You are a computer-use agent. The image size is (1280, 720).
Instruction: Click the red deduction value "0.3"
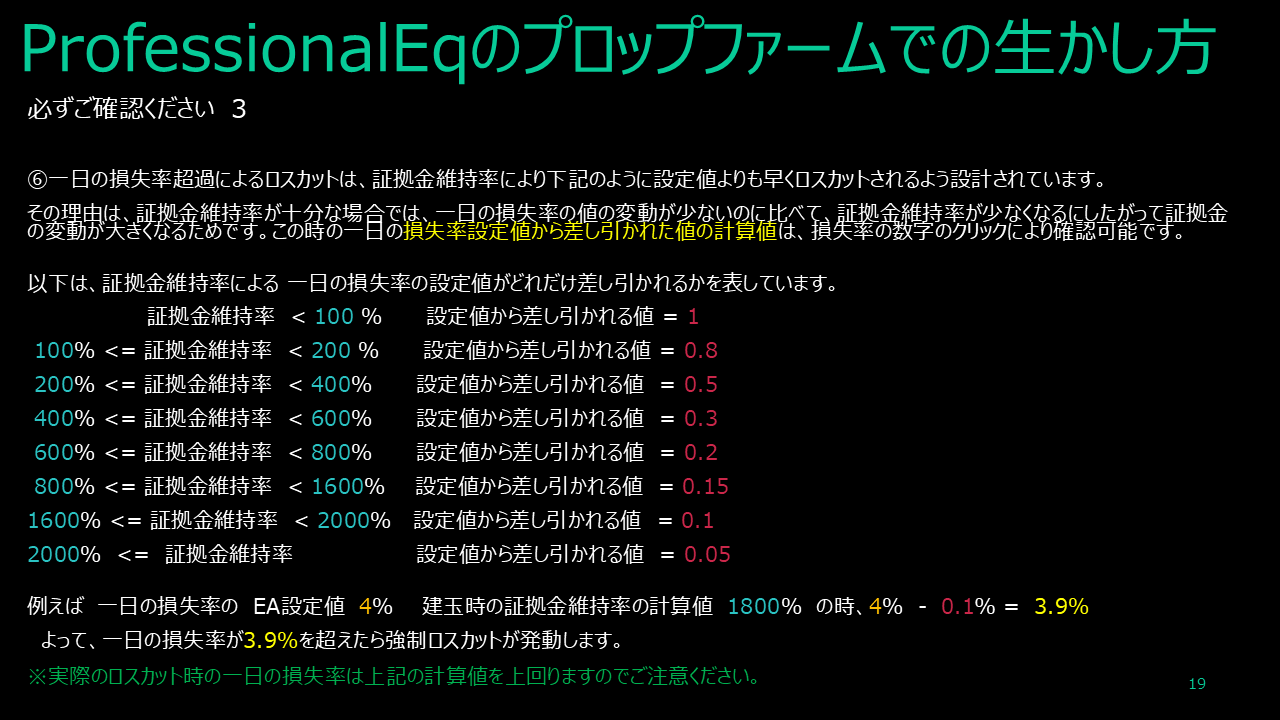tap(701, 418)
